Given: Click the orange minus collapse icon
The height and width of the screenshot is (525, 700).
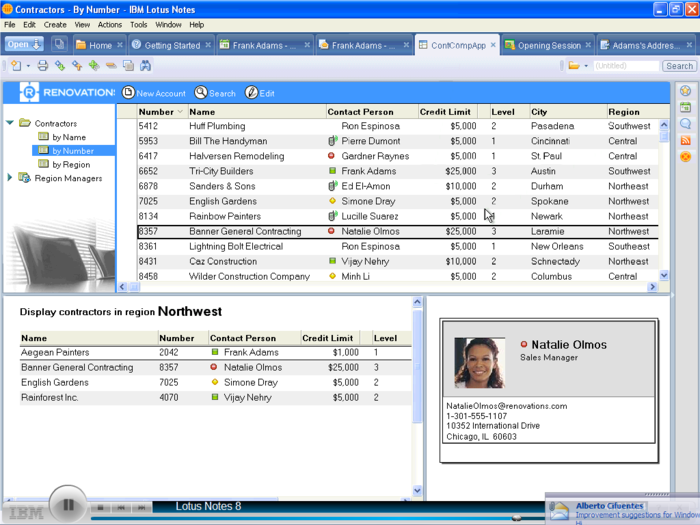Looking at the screenshot, I should pos(111,66).
